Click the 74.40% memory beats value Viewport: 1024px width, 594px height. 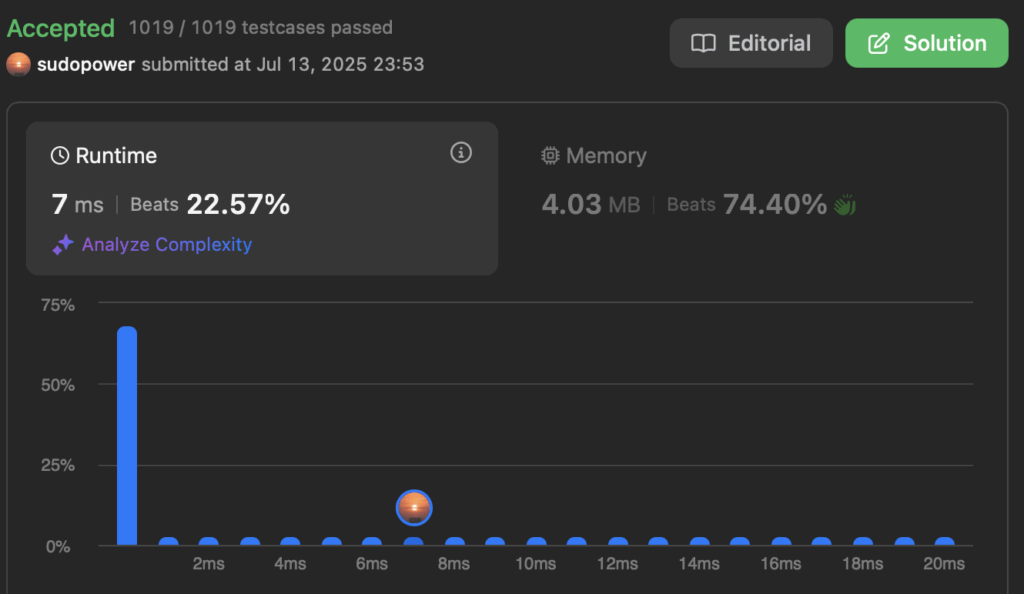[775, 204]
